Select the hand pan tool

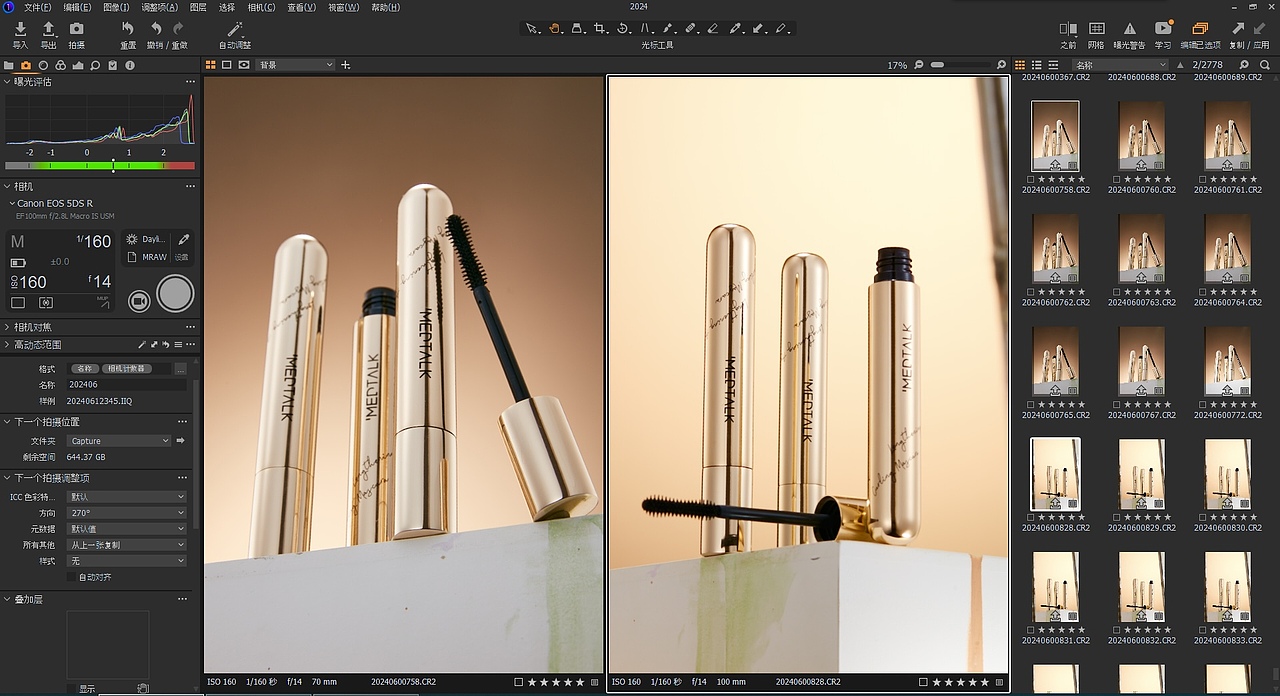555,29
